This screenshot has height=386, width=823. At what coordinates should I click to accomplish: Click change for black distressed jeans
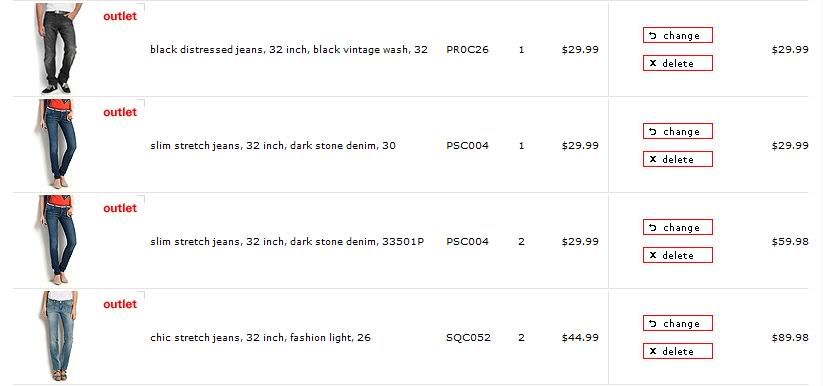click(678, 35)
